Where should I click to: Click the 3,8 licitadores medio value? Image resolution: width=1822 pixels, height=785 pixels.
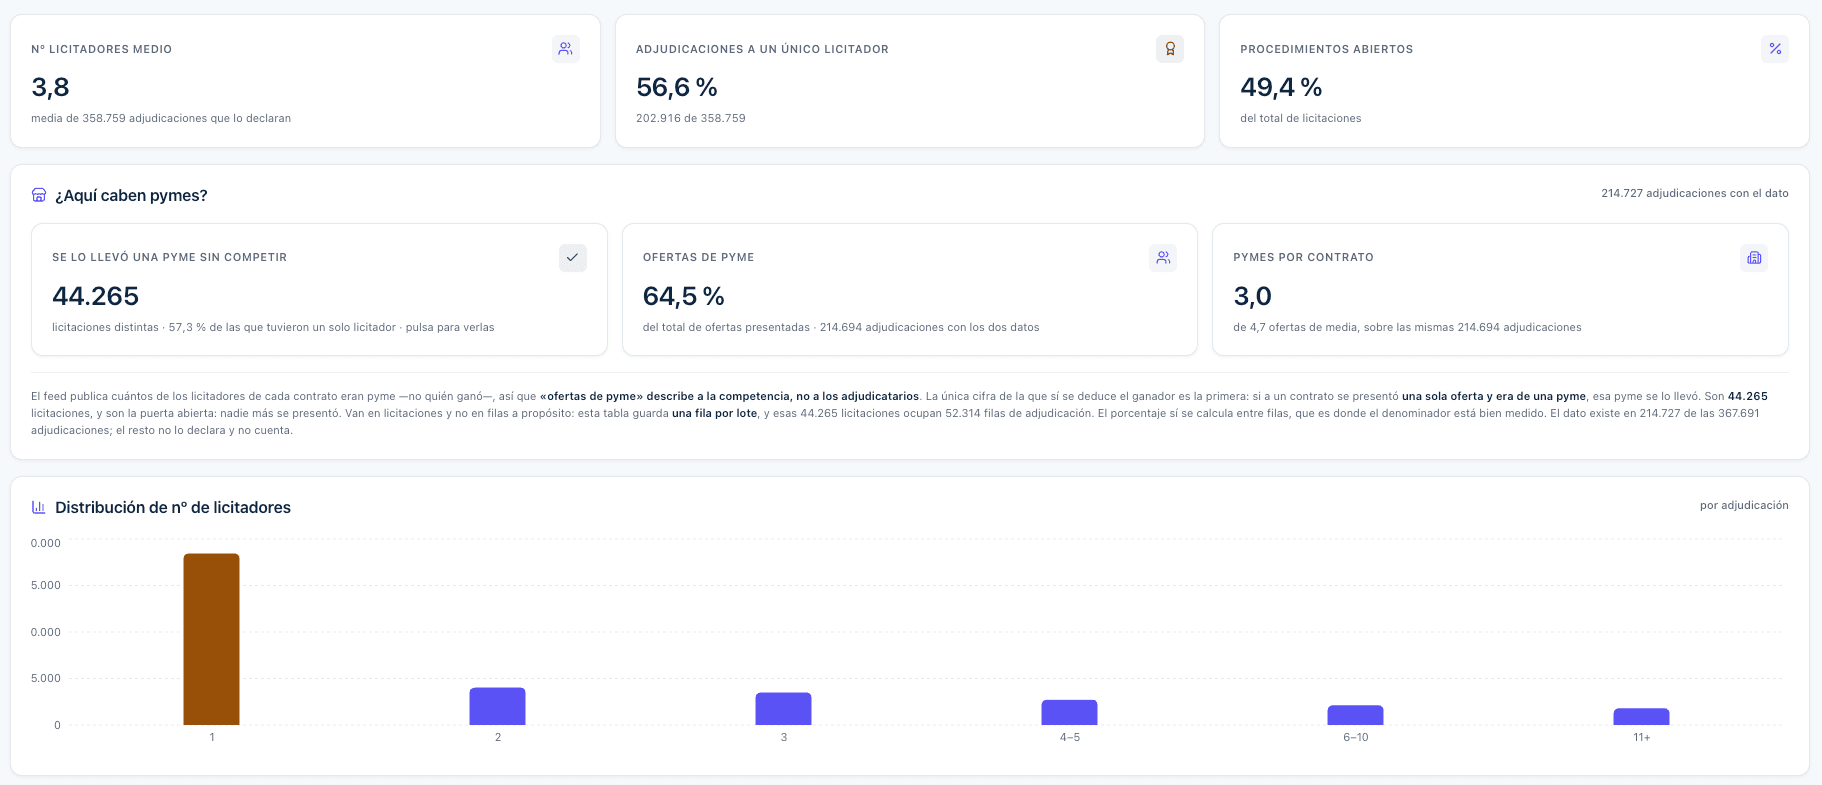tap(50, 87)
